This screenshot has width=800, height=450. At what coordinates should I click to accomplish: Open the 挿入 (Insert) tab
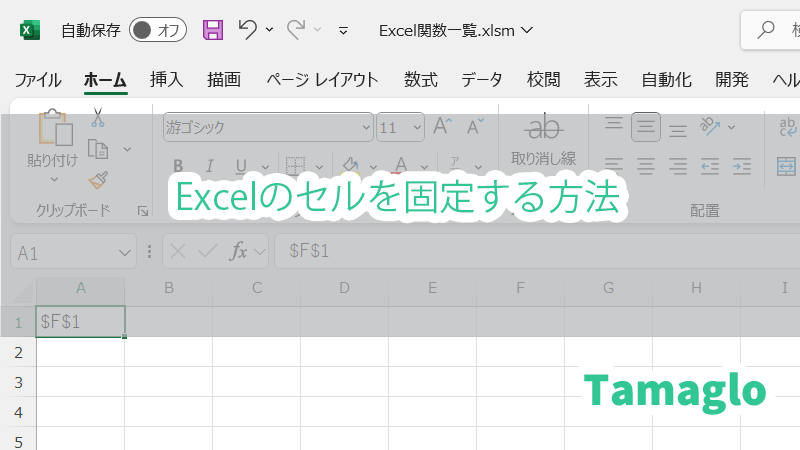click(x=166, y=80)
